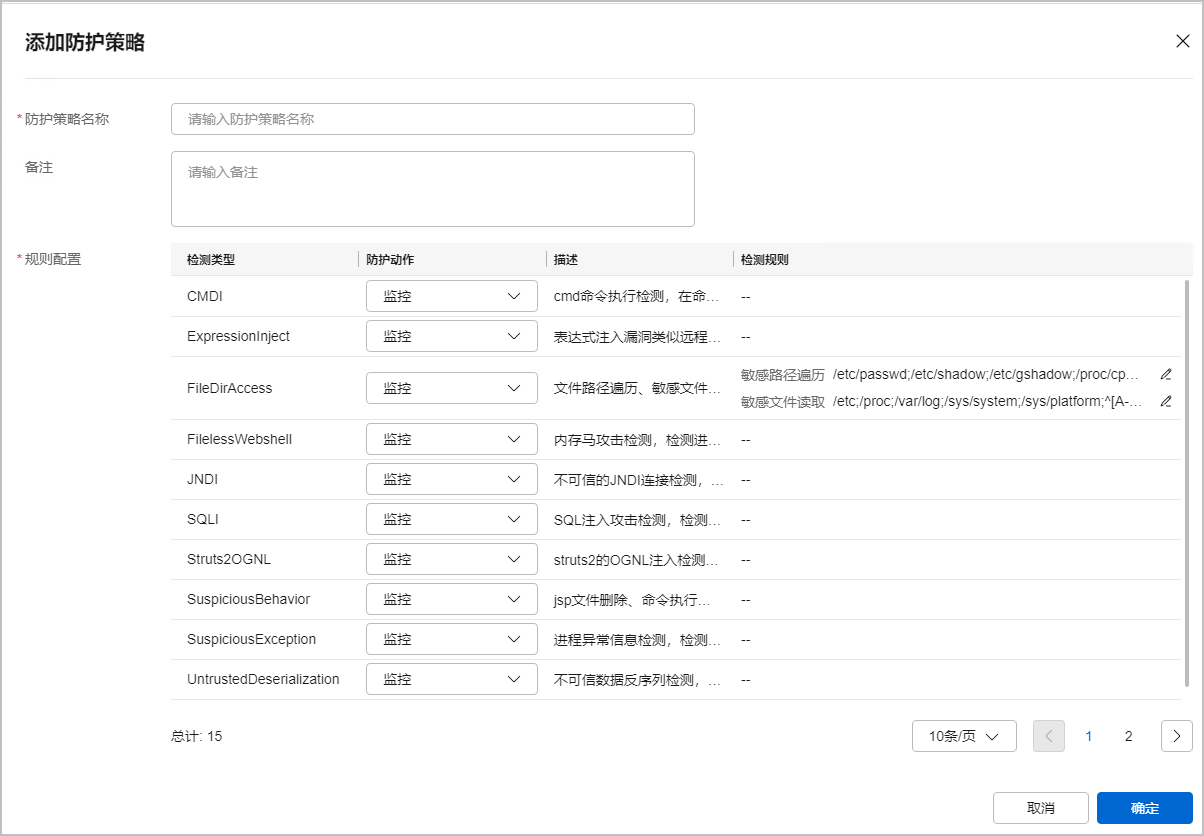Click the 防护动作 column header
Viewport: 1204px width, 836px height.
tap(390, 259)
